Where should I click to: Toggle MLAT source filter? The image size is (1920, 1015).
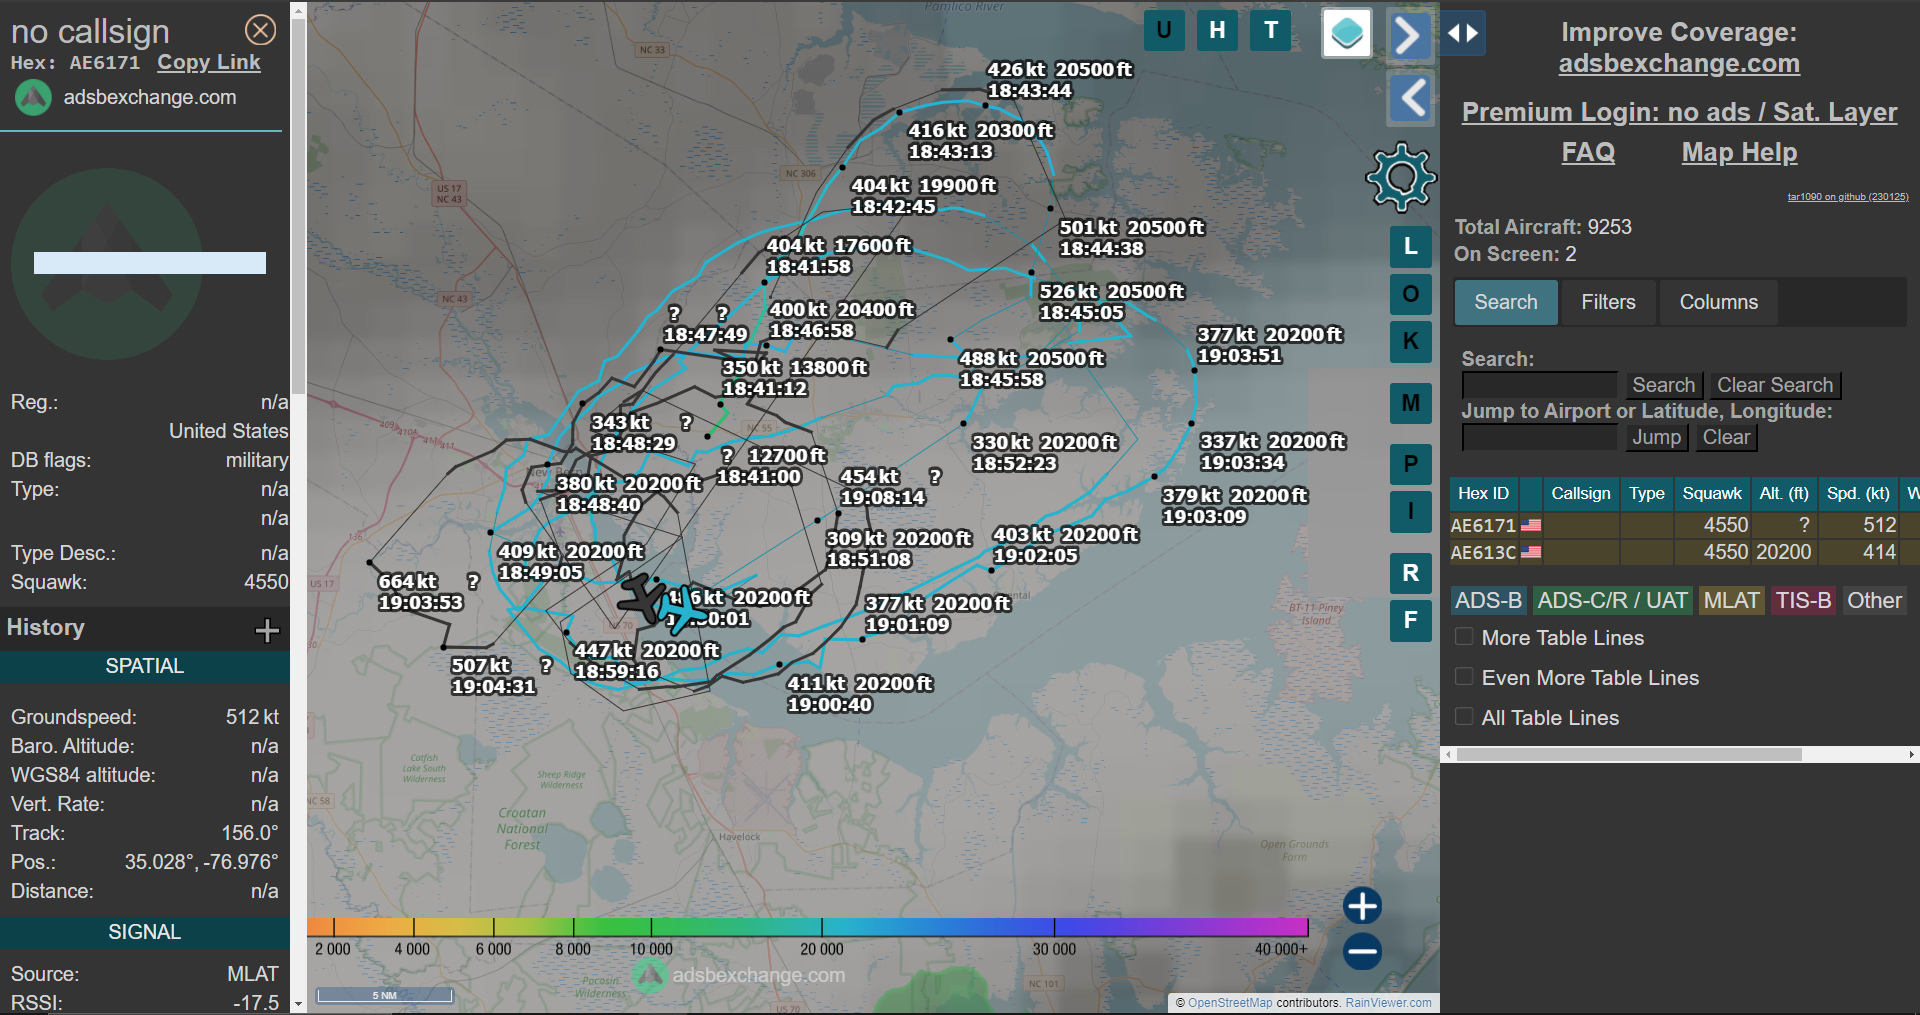point(1731,600)
